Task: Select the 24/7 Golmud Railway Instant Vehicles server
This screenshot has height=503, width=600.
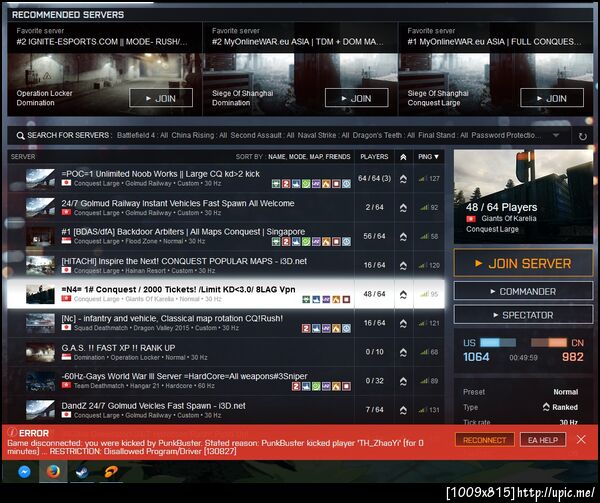Action: tap(226, 208)
